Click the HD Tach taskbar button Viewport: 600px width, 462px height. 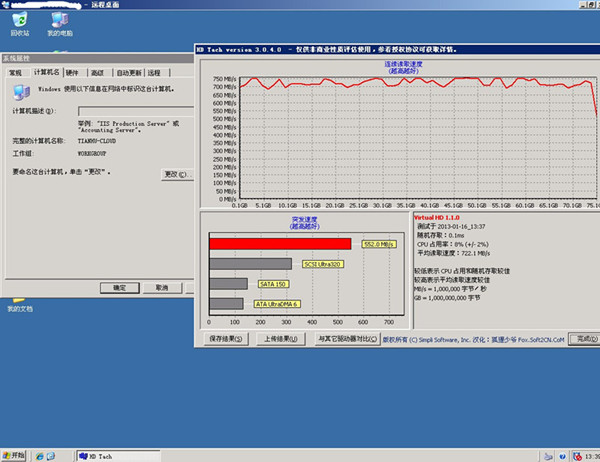118,456
